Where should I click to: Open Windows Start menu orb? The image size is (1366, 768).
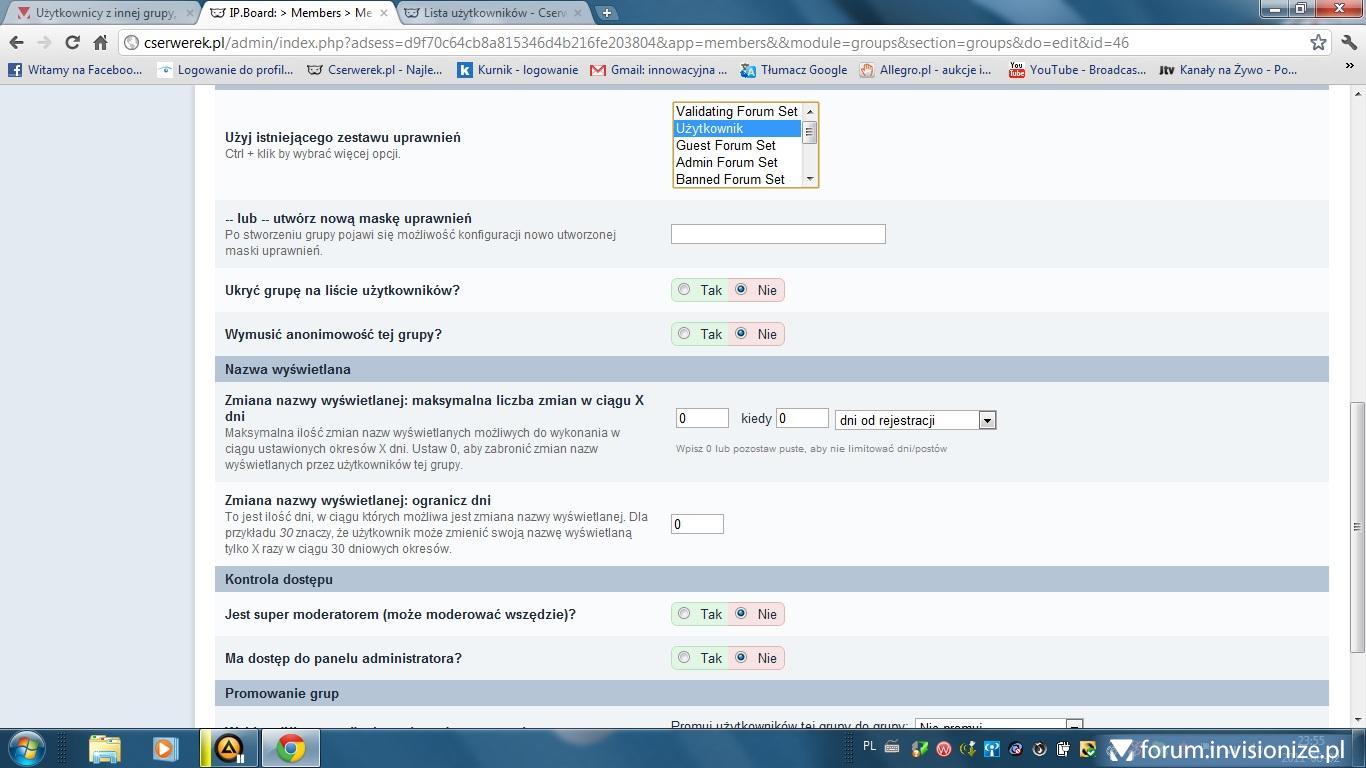tap(27, 748)
